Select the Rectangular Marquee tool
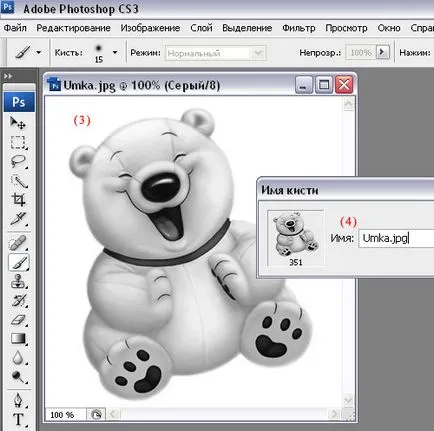The width and height of the screenshot is (434, 431). (18, 143)
